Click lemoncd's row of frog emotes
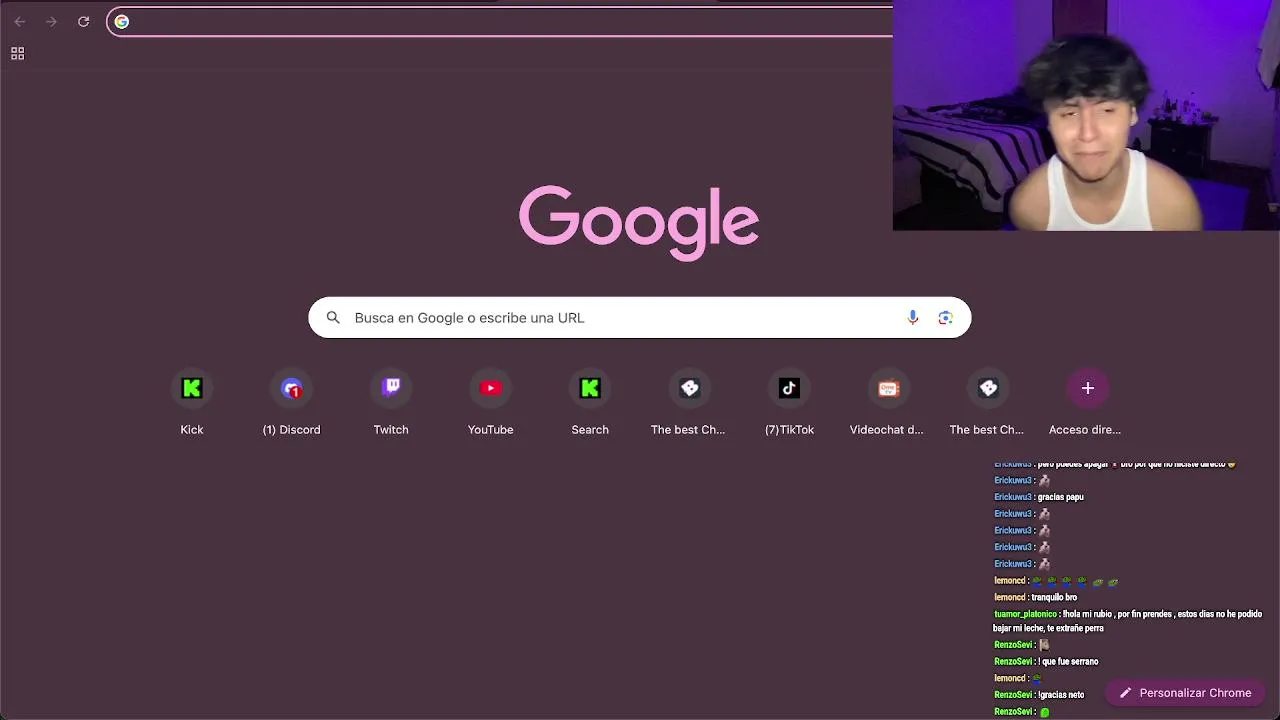Screen dimensions: 1280x720 (x=1075, y=581)
